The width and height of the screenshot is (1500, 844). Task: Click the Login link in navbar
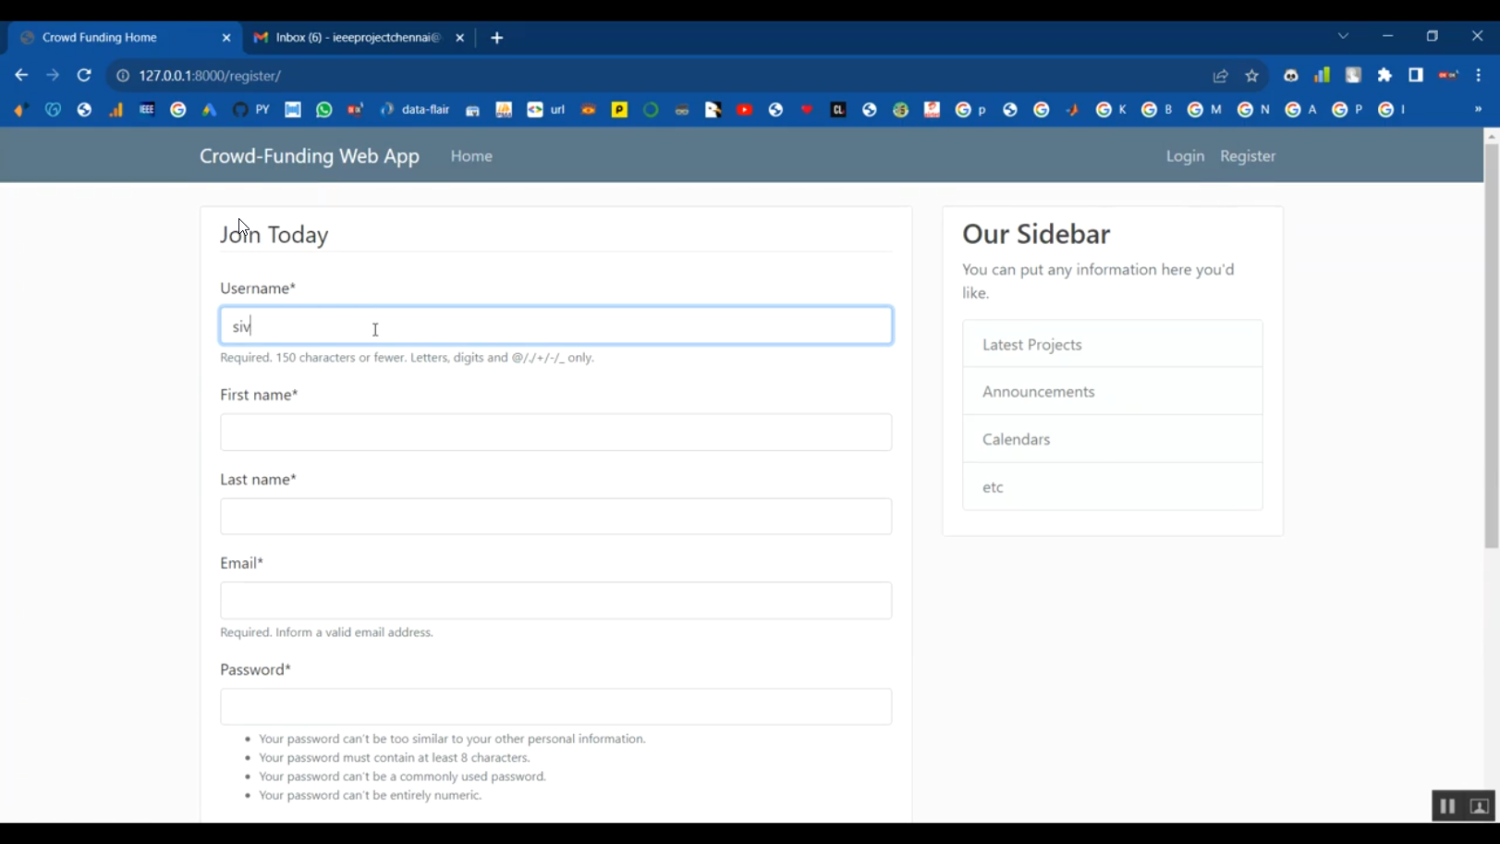click(1184, 156)
